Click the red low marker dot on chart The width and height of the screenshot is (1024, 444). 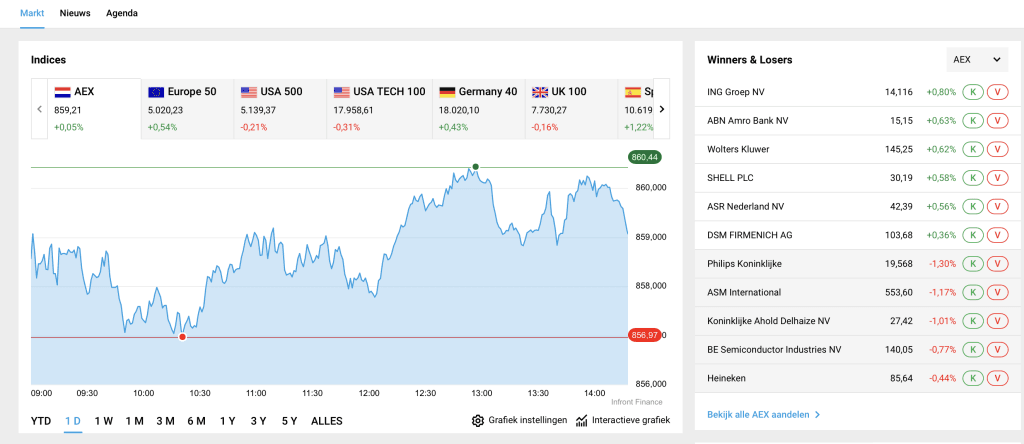[x=182, y=337]
